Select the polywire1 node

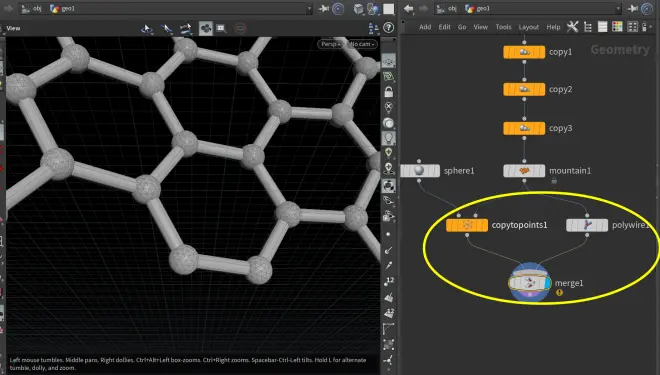click(587, 225)
